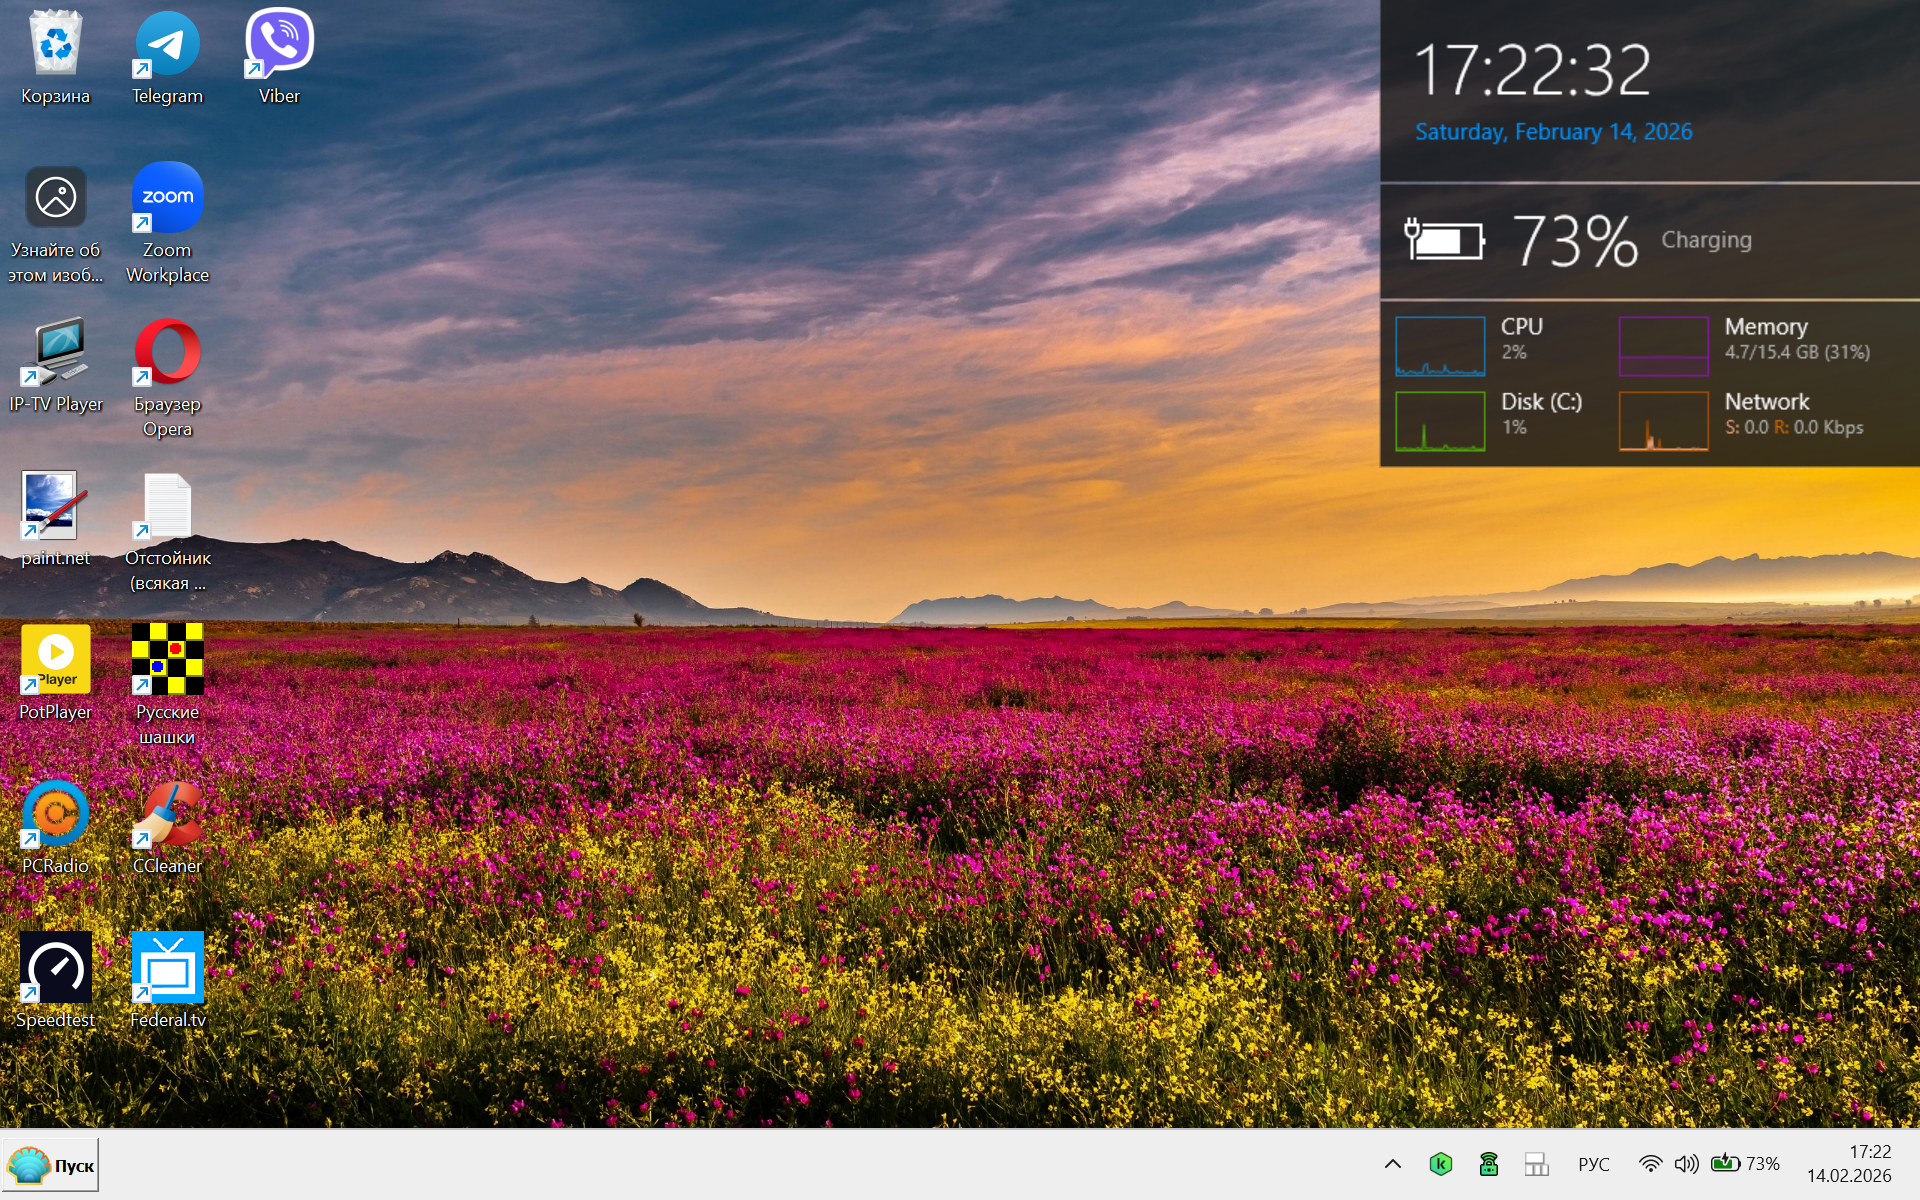Select the Federal.tv shortcut

167,969
